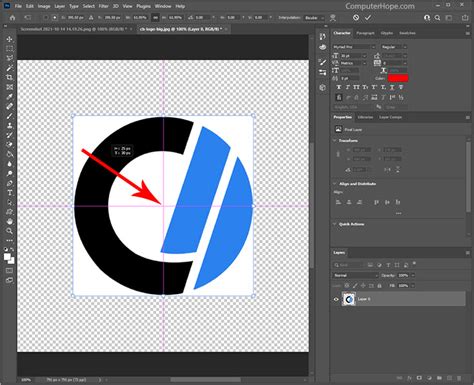Open the font family dropdown Myriad Pro
The height and width of the screenshot is (385, 474).
354,47
